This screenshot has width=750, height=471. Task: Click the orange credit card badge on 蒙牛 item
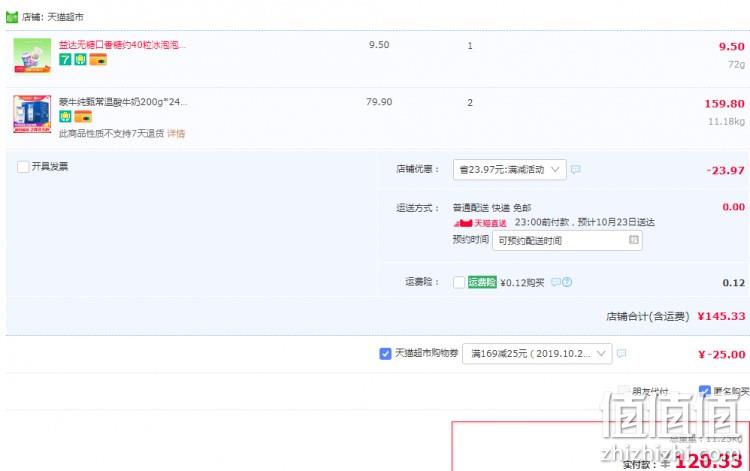point(83,116)
